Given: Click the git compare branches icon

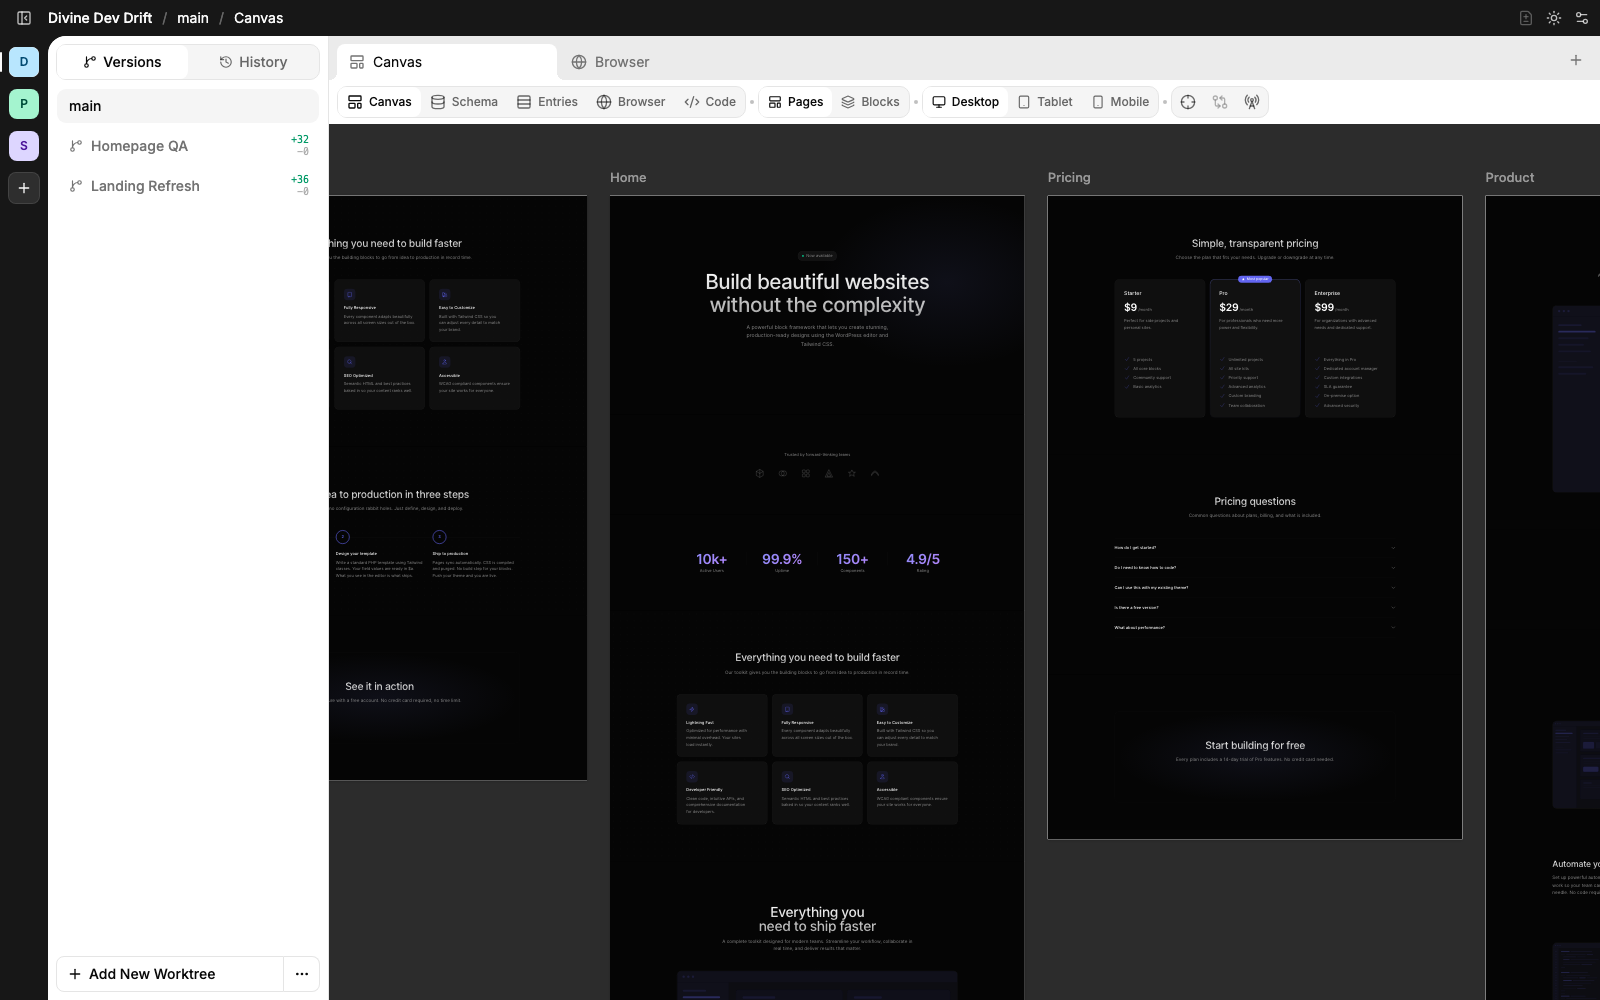Looking at the screenshot, I should (1220, 102).
